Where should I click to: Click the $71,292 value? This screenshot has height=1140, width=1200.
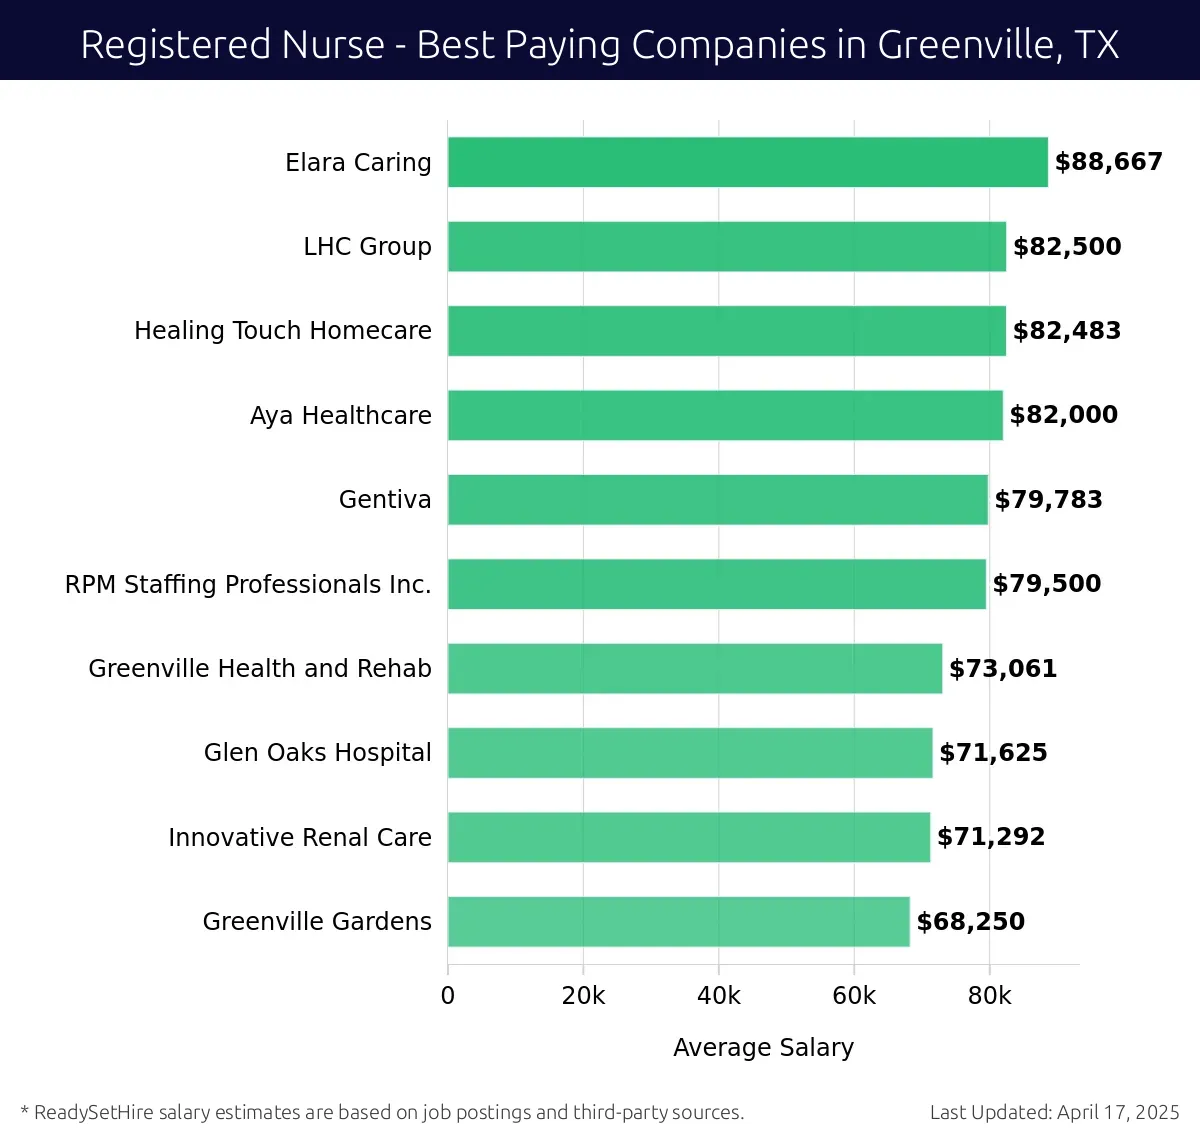[991, 837]
